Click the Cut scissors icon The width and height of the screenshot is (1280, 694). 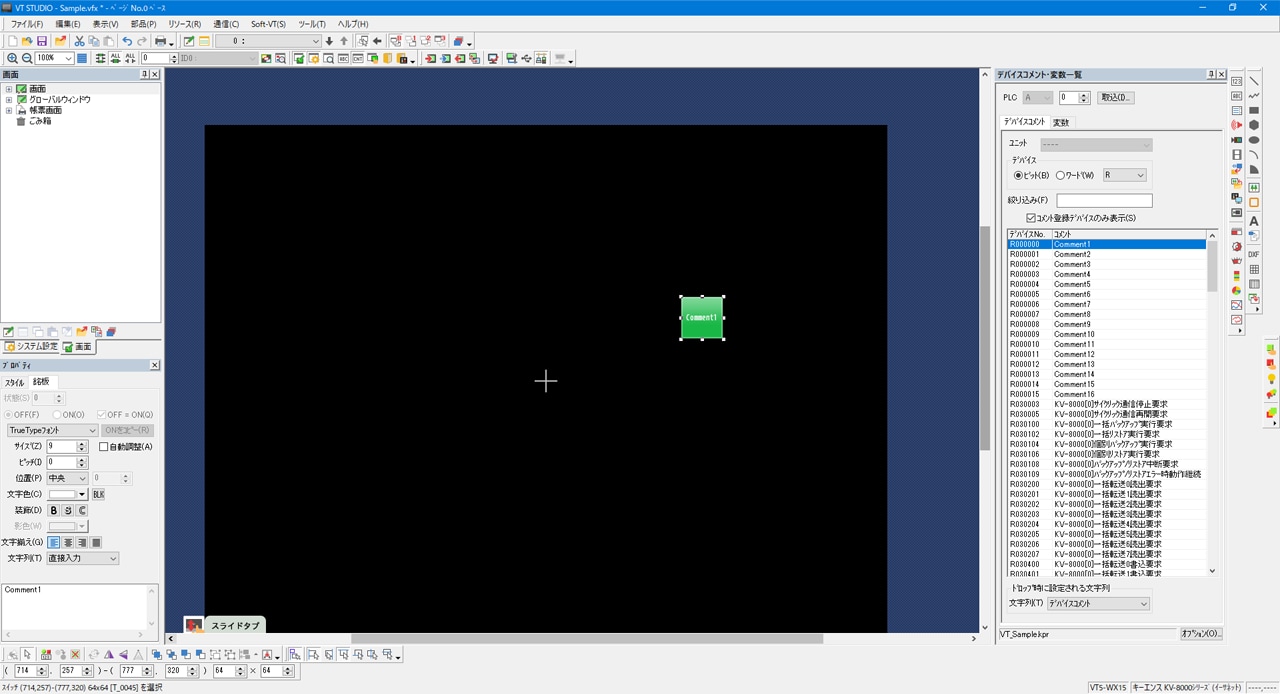(79, 41)
